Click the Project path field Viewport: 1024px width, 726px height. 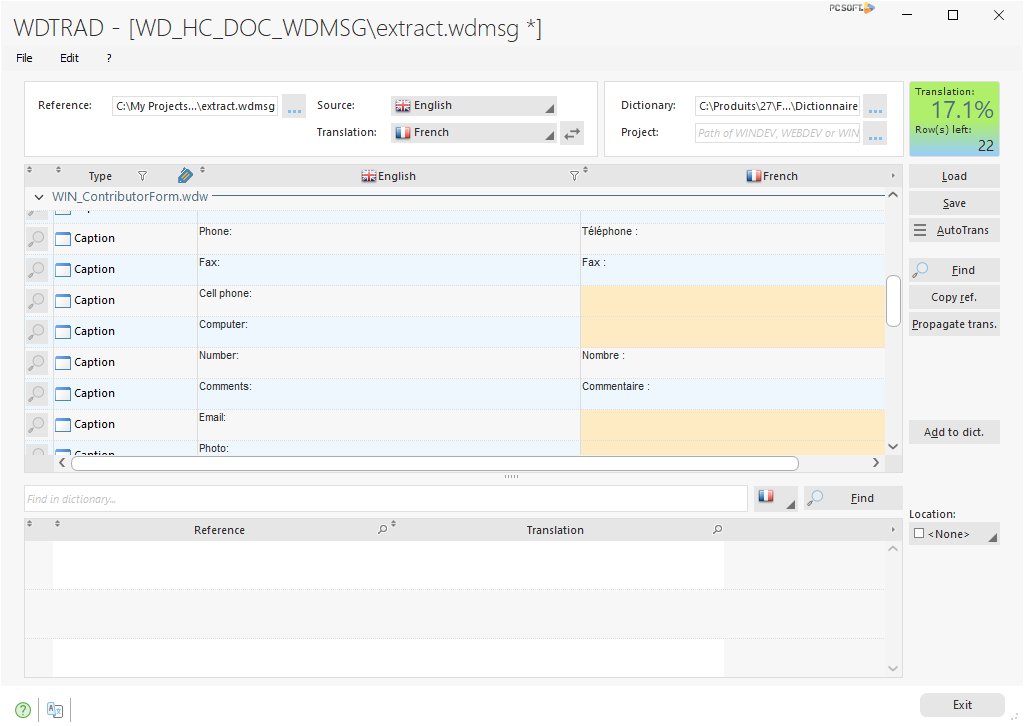(777, 133)
